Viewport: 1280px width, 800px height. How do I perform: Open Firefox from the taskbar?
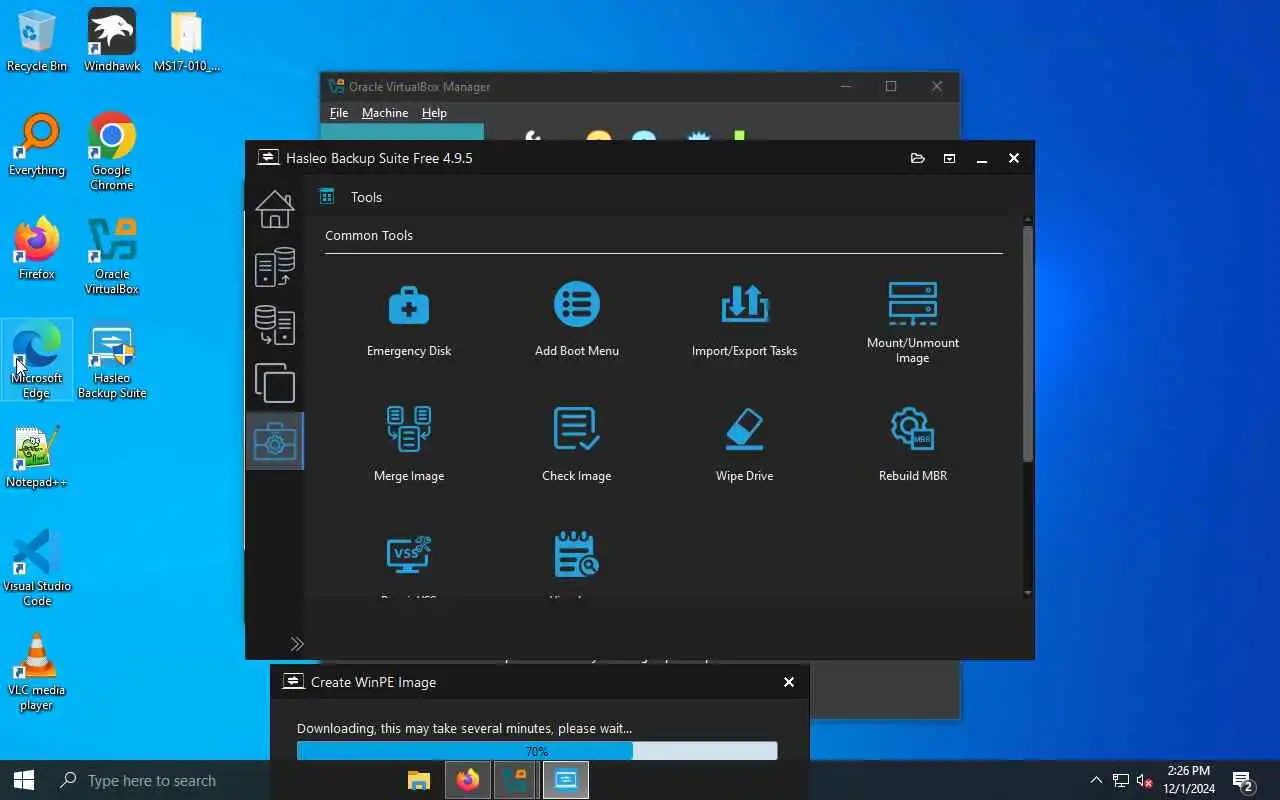pos(467,780)
